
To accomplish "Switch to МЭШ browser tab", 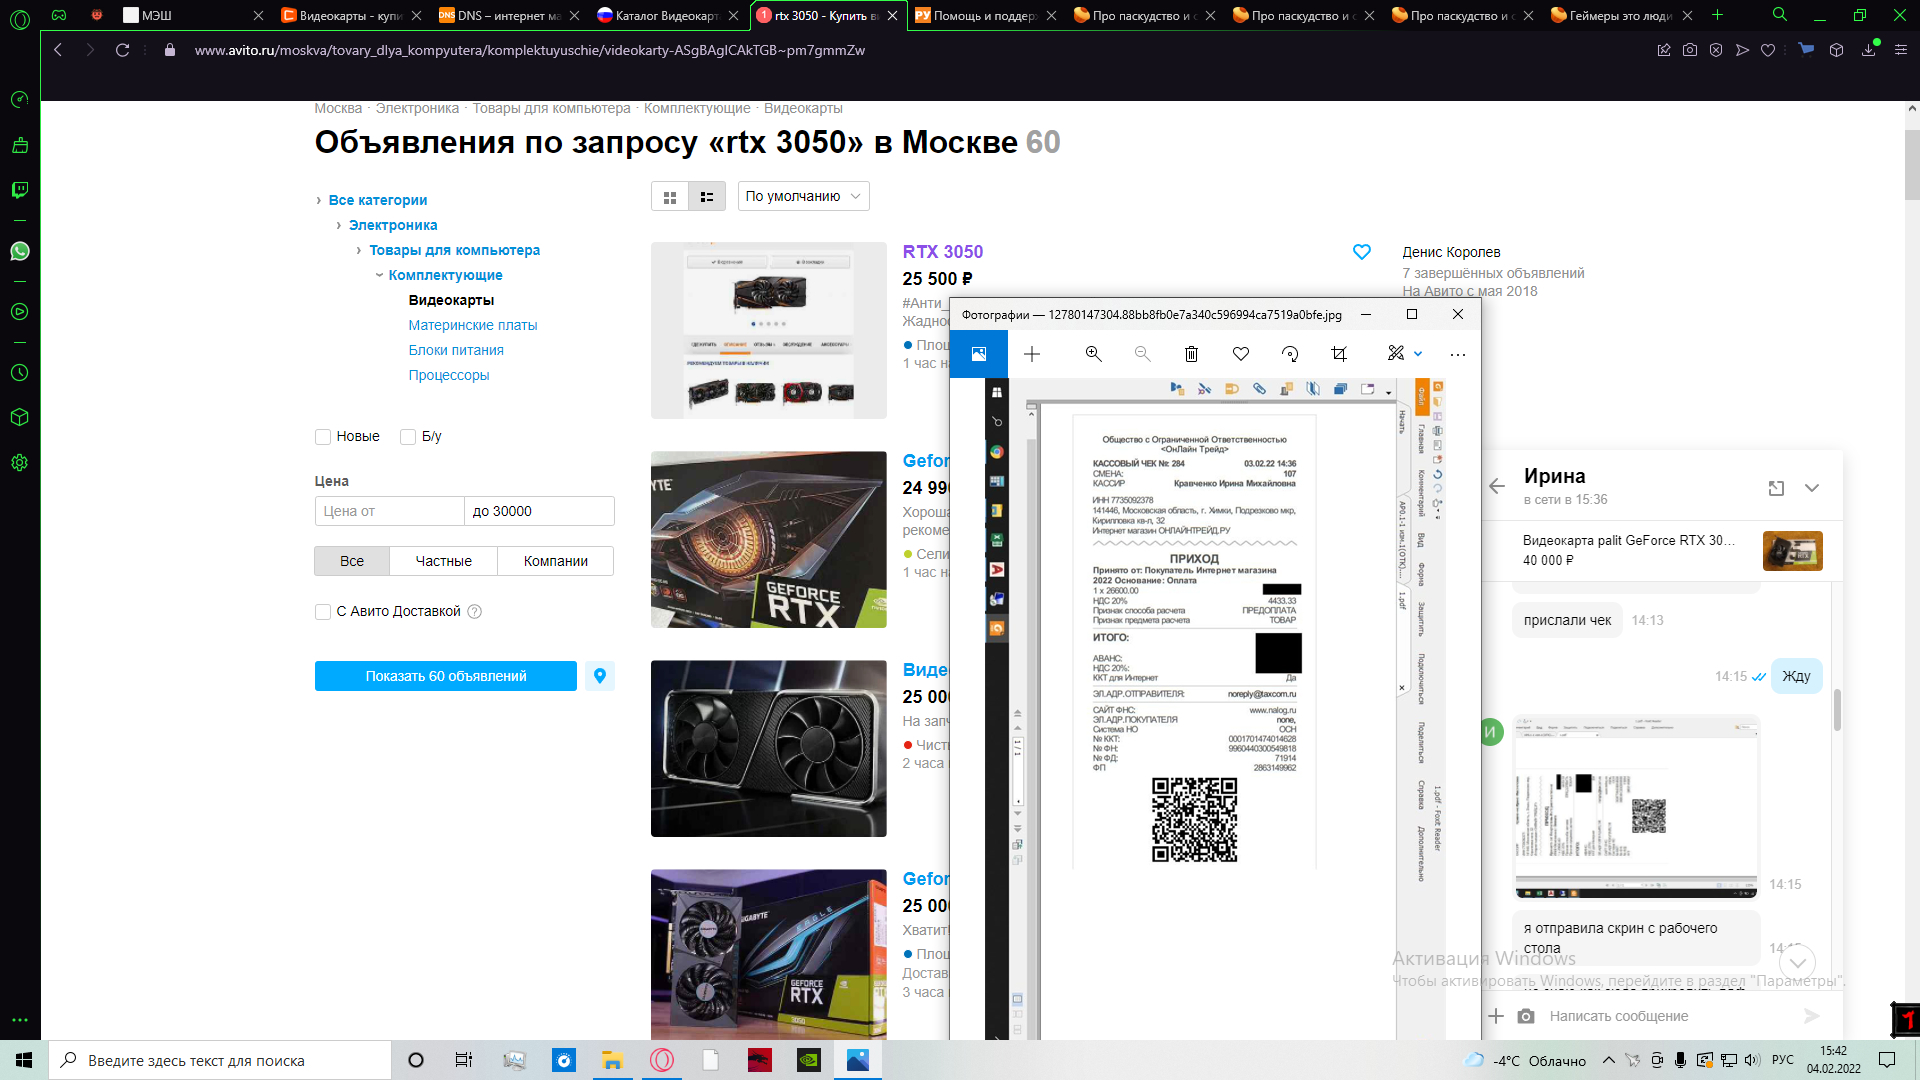I will click(190, 15).
